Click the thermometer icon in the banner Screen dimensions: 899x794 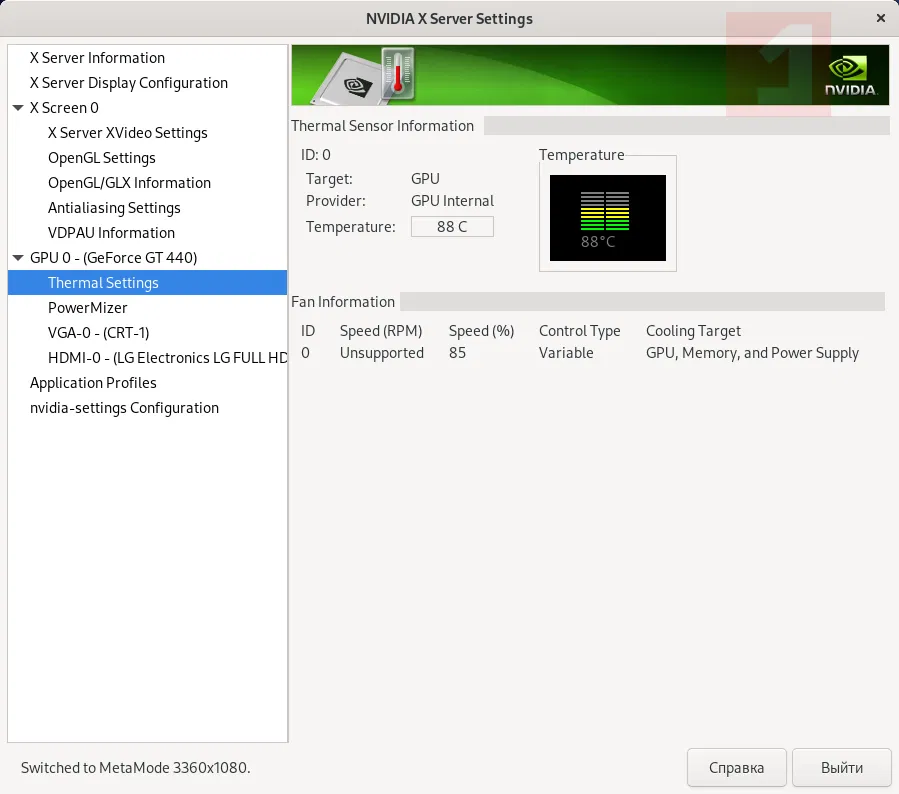click(398, 74)
